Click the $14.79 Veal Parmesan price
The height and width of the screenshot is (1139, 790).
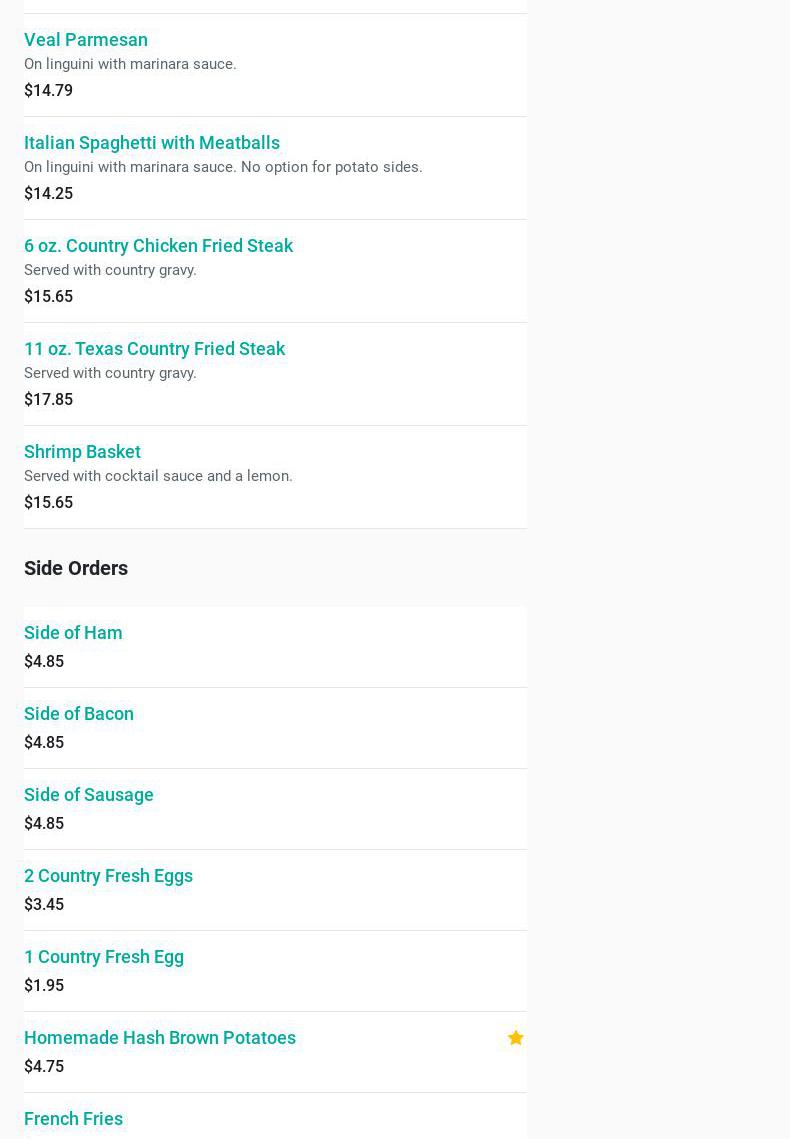pyautogui.click(x=48, y=91)
